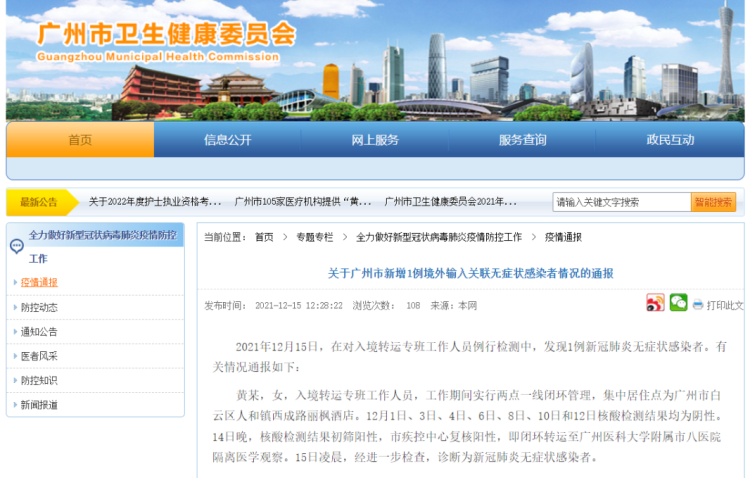Viewport: 750px width, 478px height.
Task: Click the article paragraph beginning 黄某，女
Action: point(467,426)
